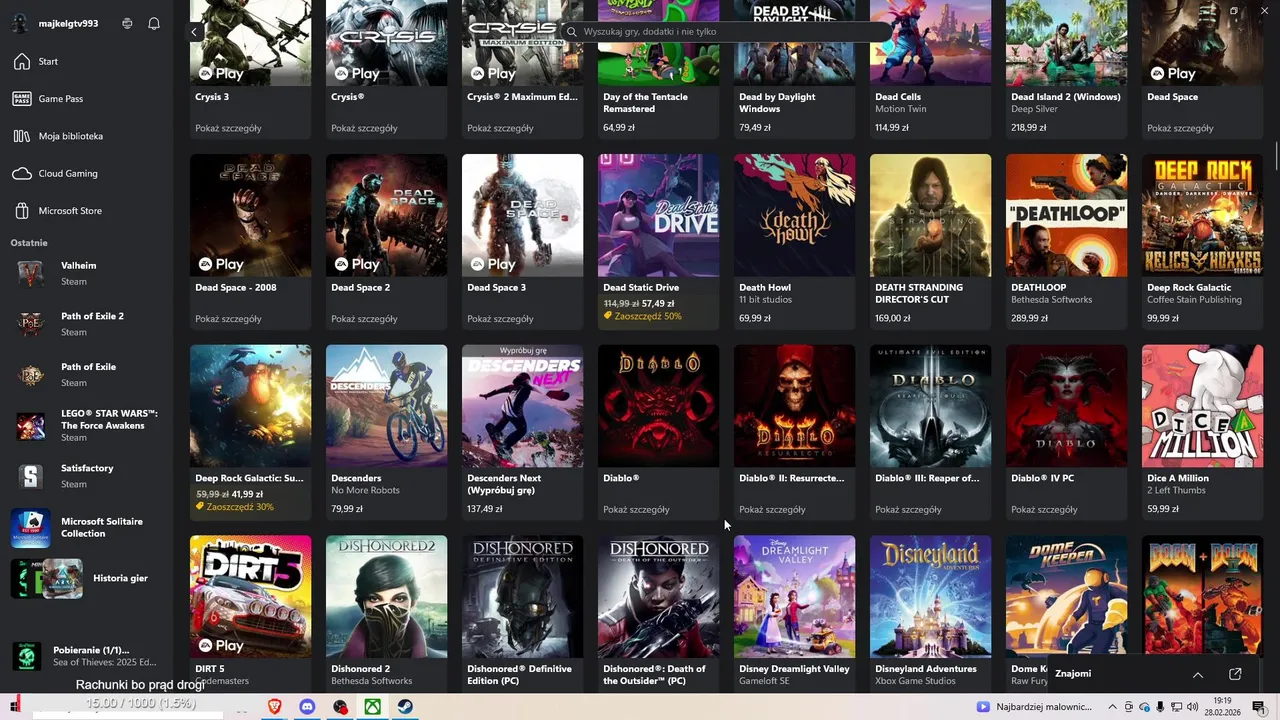Open Microsoft Solitaire Collection
Viewport: 1280px width, 720px height.
point(86,527)
